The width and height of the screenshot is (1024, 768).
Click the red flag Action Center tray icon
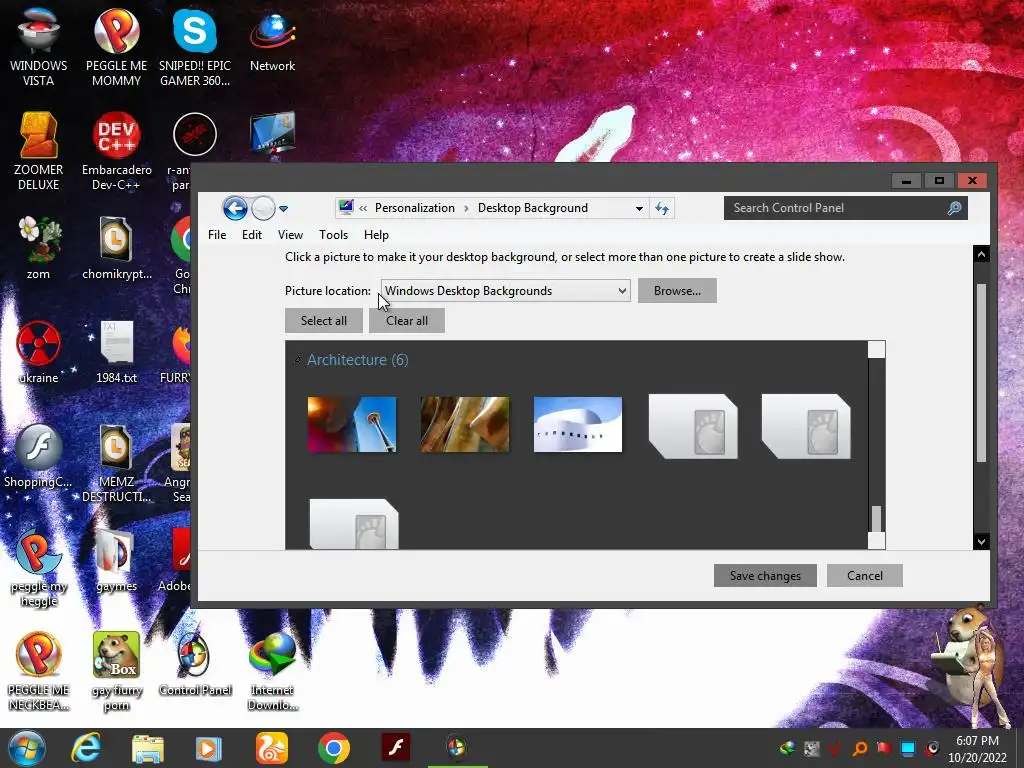click(884, 748)
